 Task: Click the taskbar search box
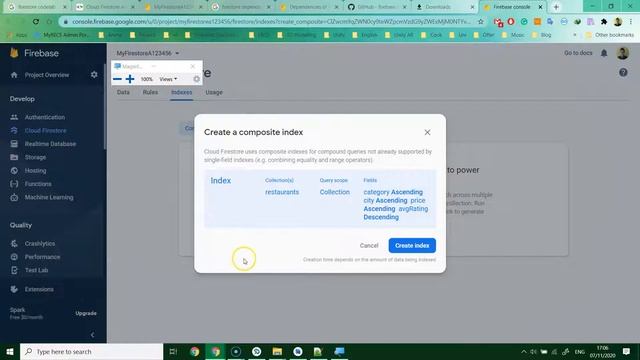pyautogui.click(x=91, y=351)
